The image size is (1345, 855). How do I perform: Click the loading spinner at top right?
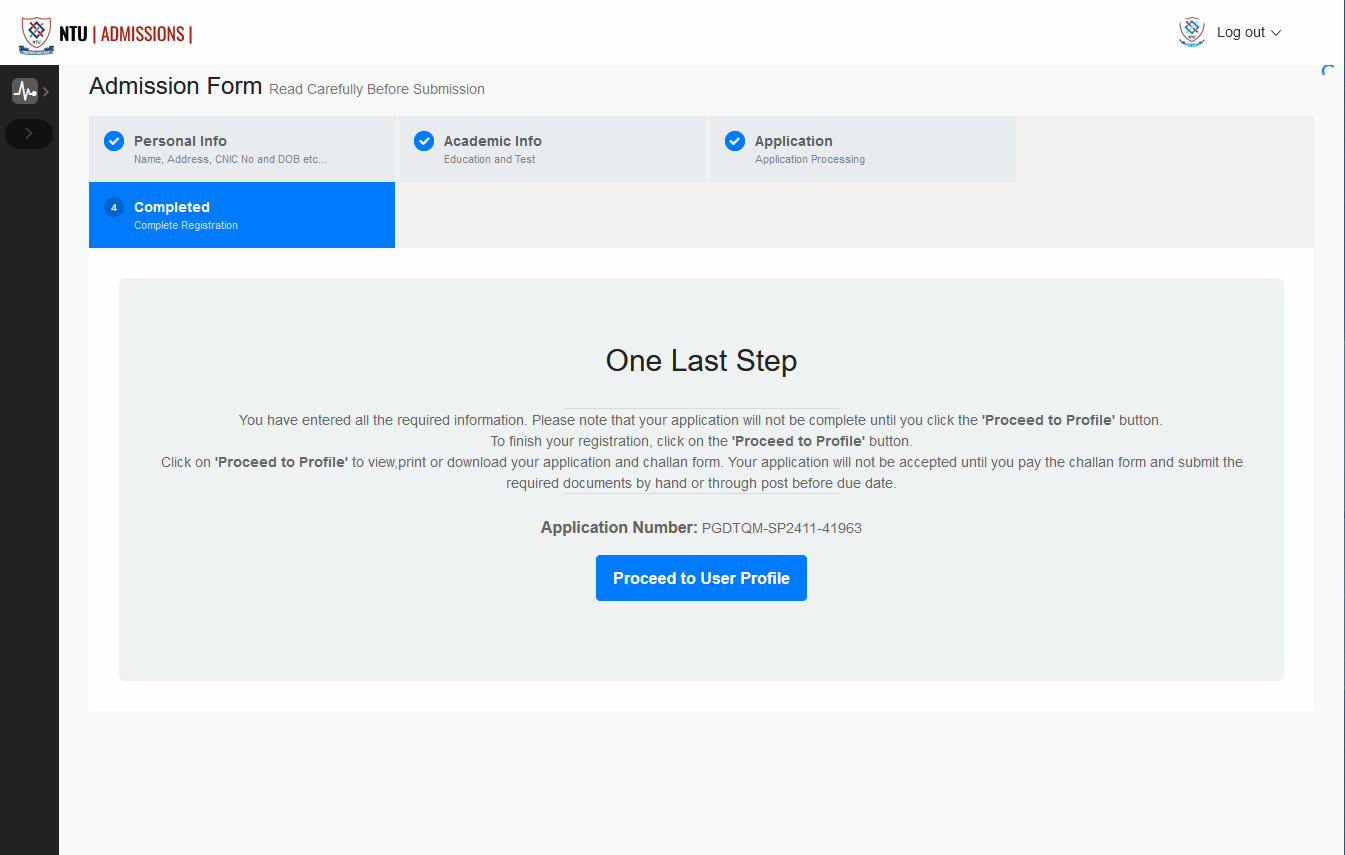[1328, 71]
